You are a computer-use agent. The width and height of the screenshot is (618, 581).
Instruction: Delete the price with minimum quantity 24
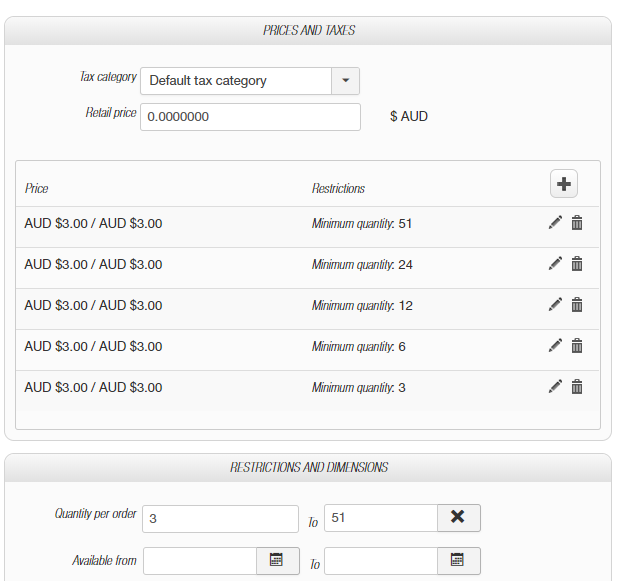coord(577,264)
